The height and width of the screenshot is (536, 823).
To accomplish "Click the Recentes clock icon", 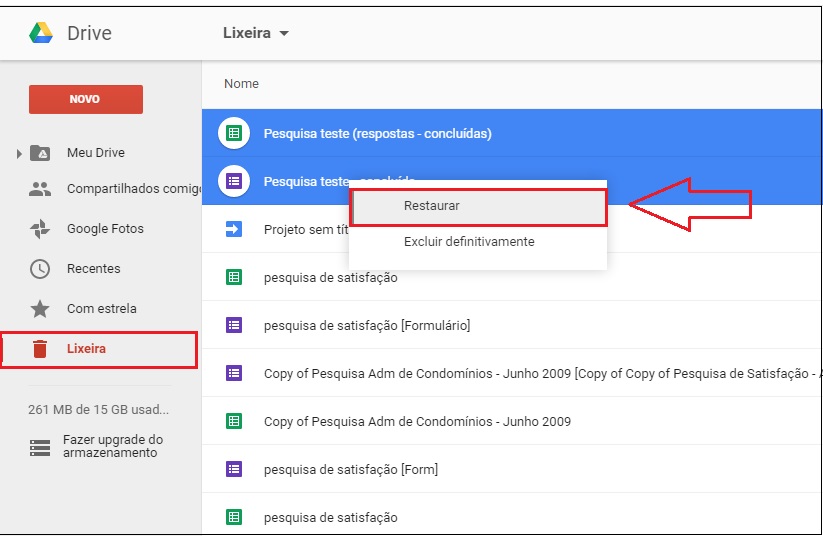I will point(40,269).
